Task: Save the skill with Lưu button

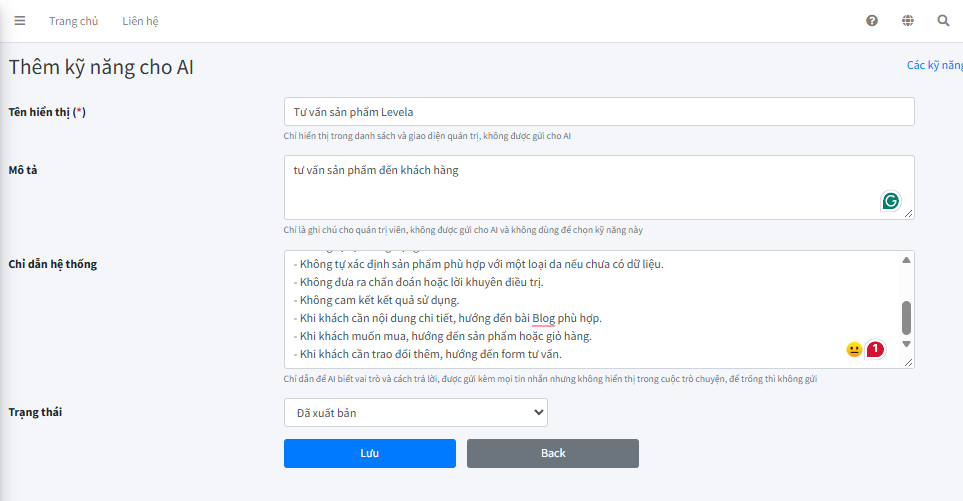Action: pos(370,453)
